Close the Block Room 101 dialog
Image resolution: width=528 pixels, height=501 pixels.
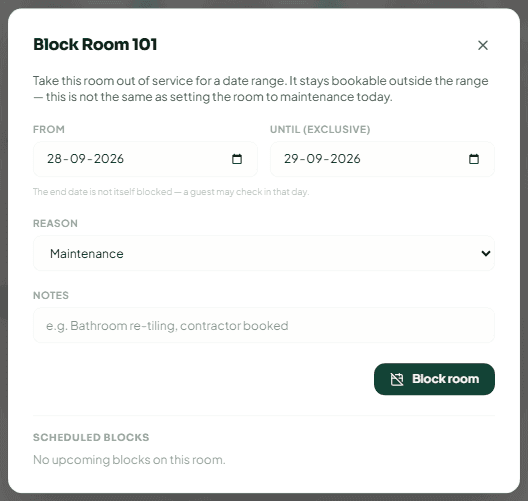[483, 45]
